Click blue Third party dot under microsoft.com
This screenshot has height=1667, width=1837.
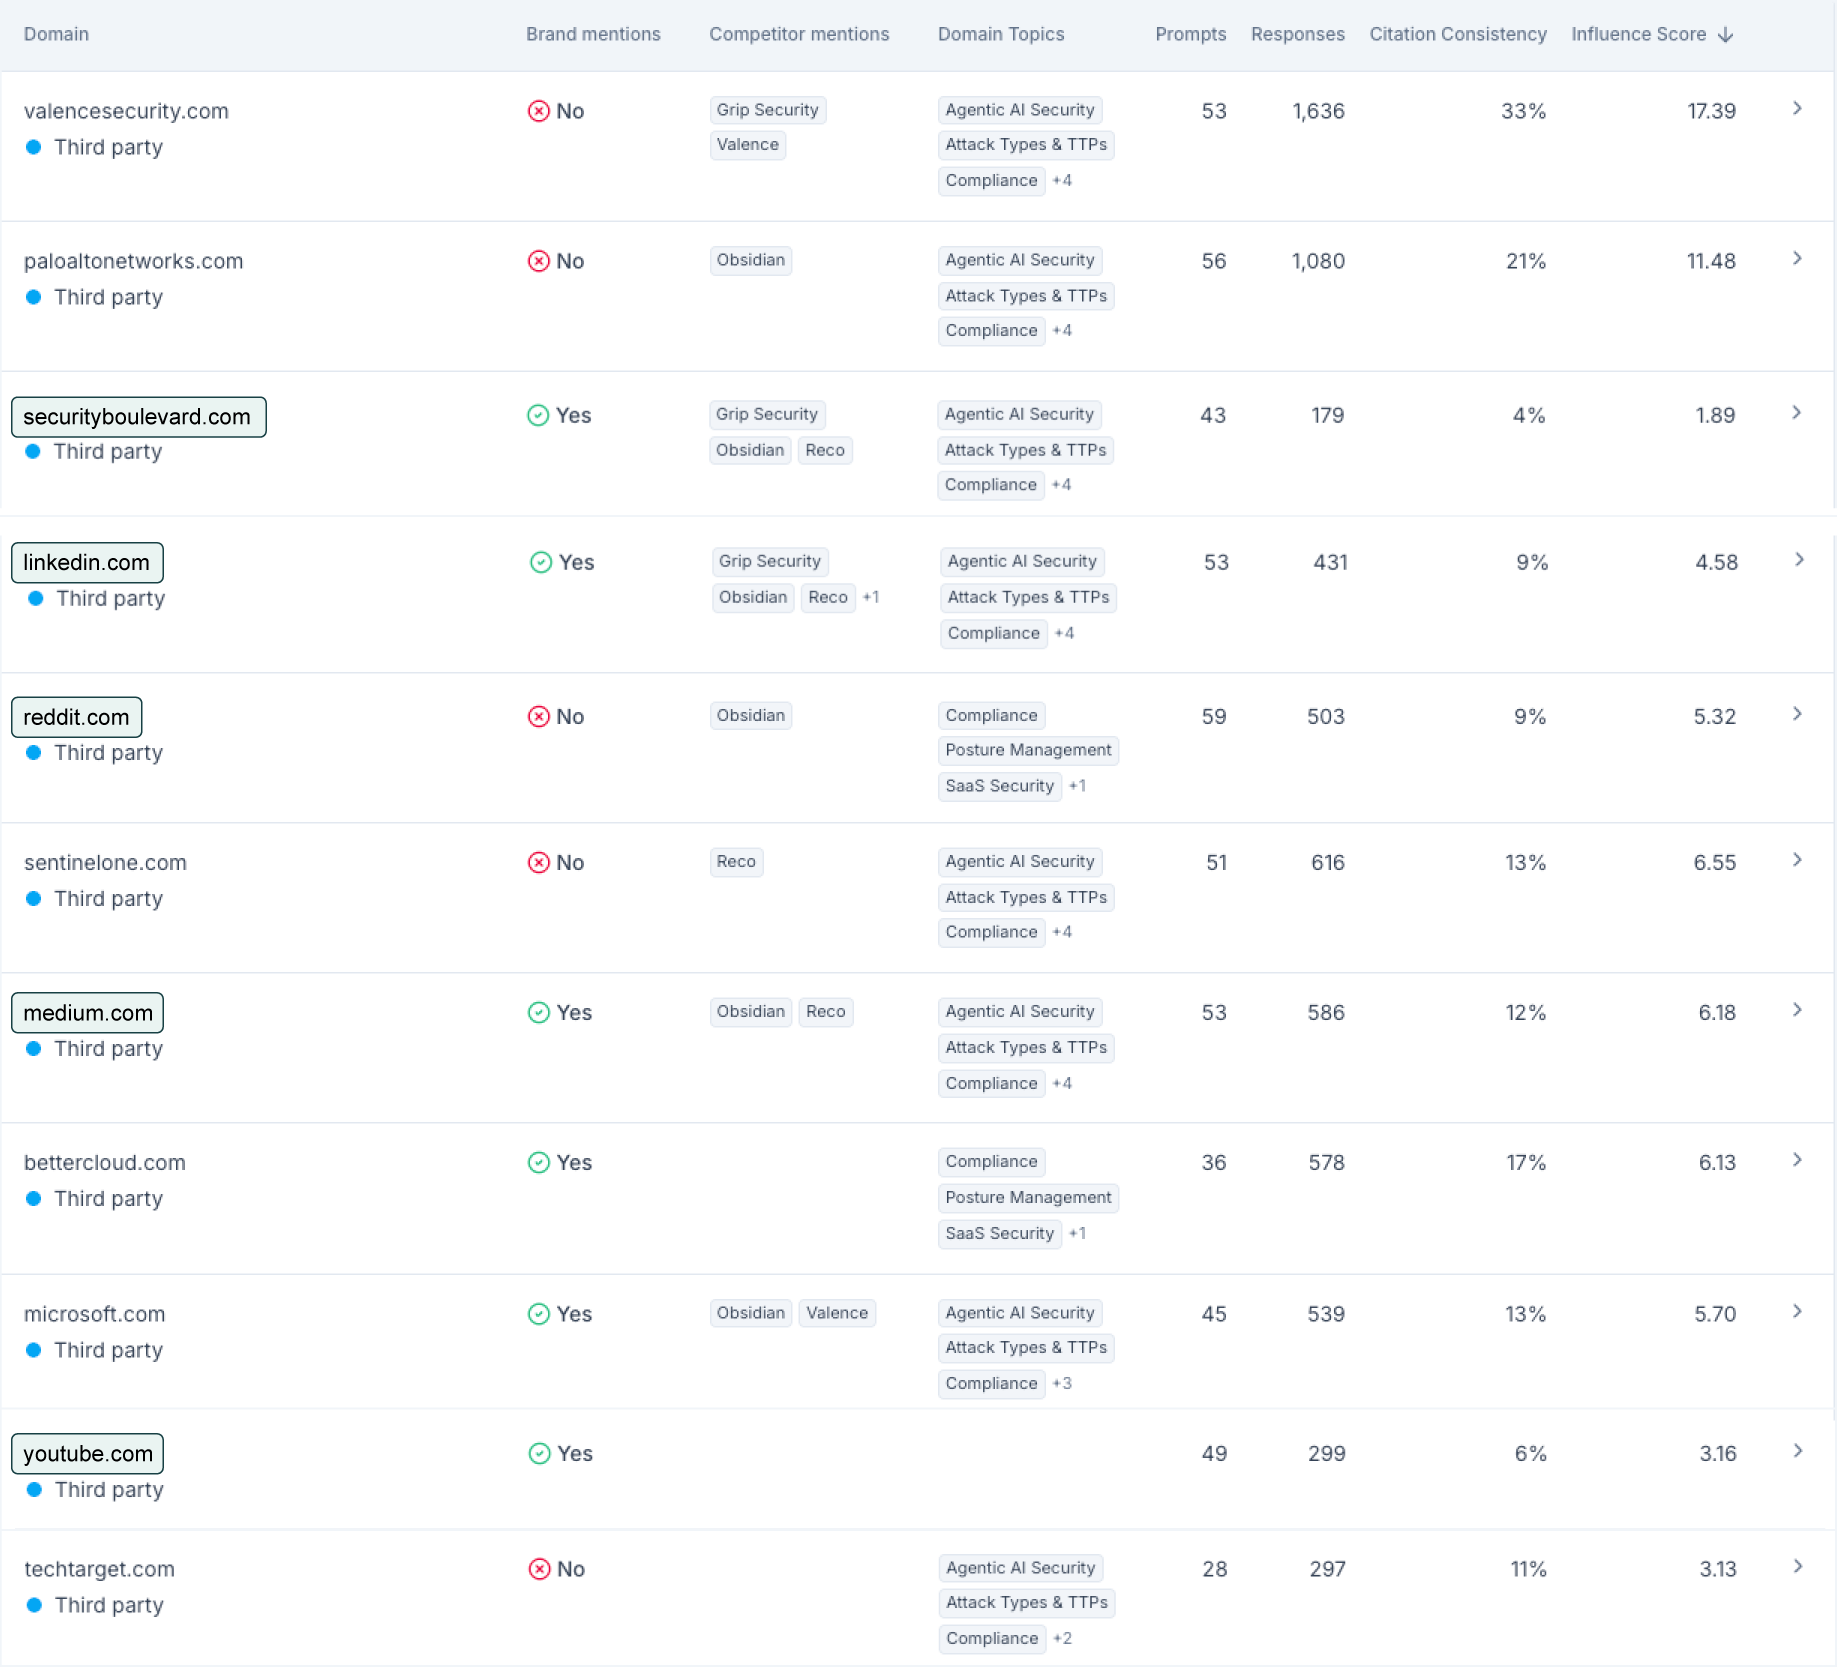point(34,1349)
